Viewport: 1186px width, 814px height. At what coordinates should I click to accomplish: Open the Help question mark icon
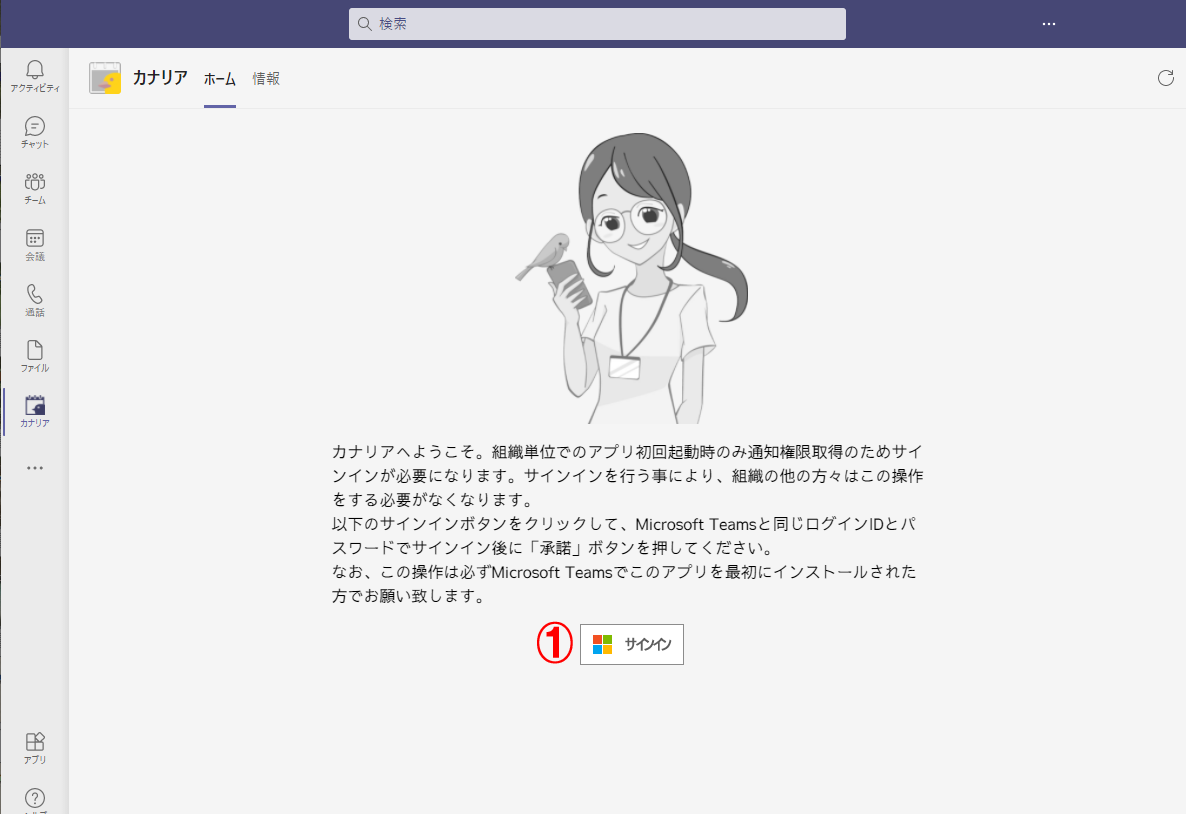tap(35, 799)
